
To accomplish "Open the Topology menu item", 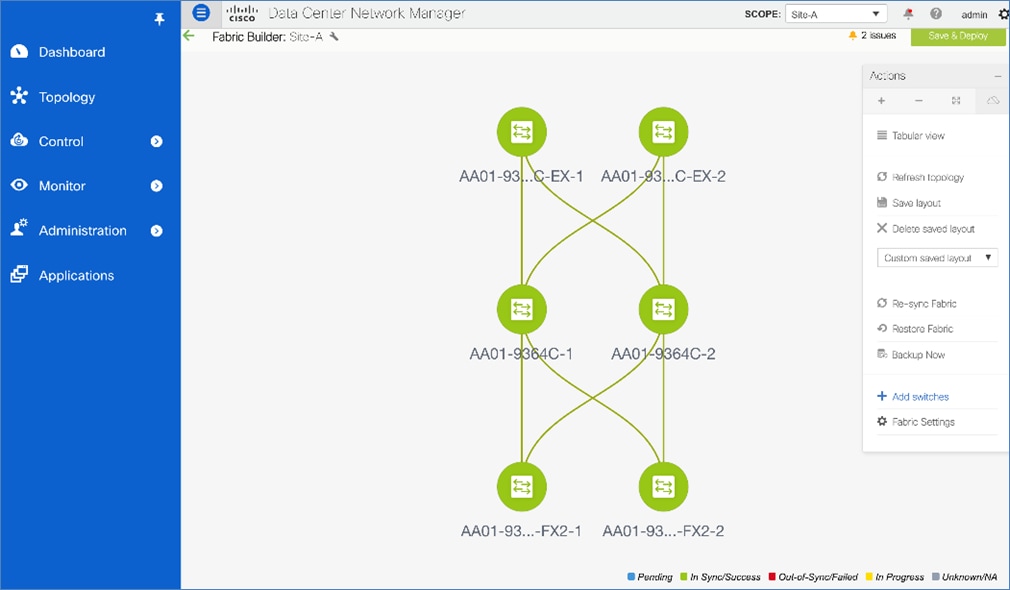I will click(x=66, y=97).
